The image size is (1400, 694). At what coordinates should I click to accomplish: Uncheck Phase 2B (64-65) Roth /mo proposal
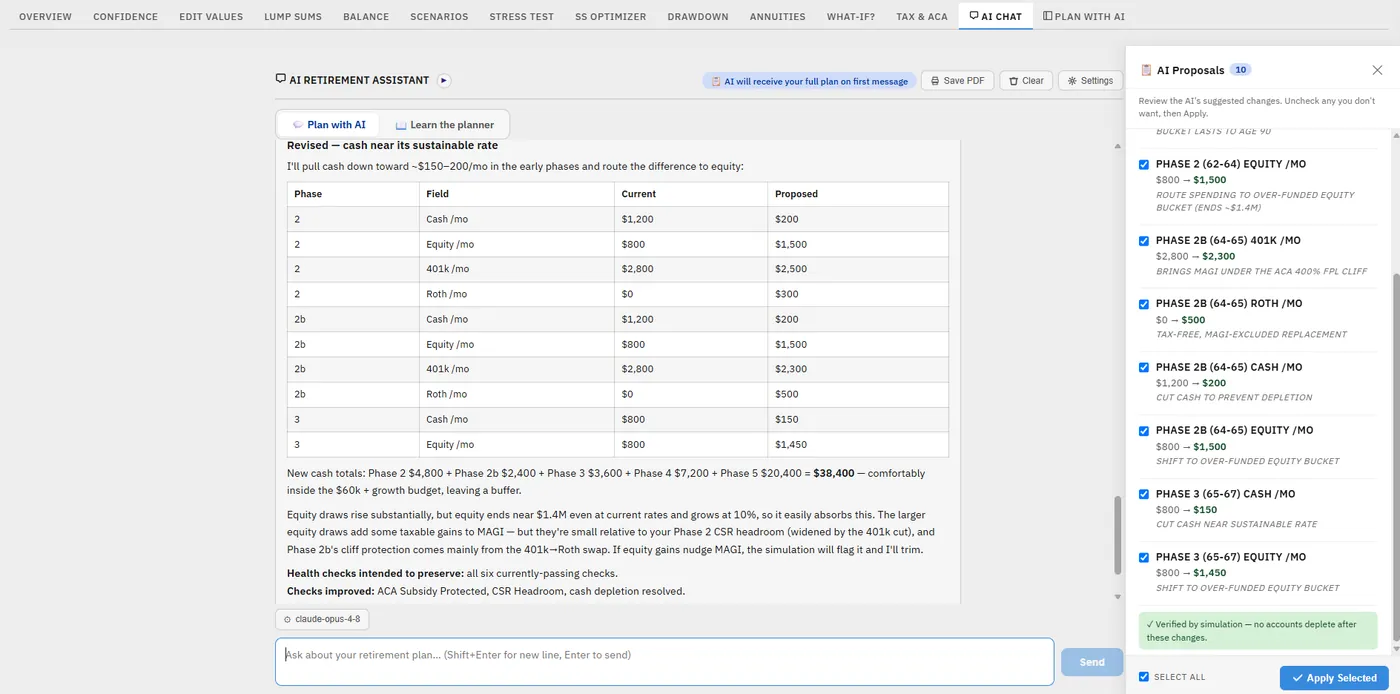tap(1144, 304)
